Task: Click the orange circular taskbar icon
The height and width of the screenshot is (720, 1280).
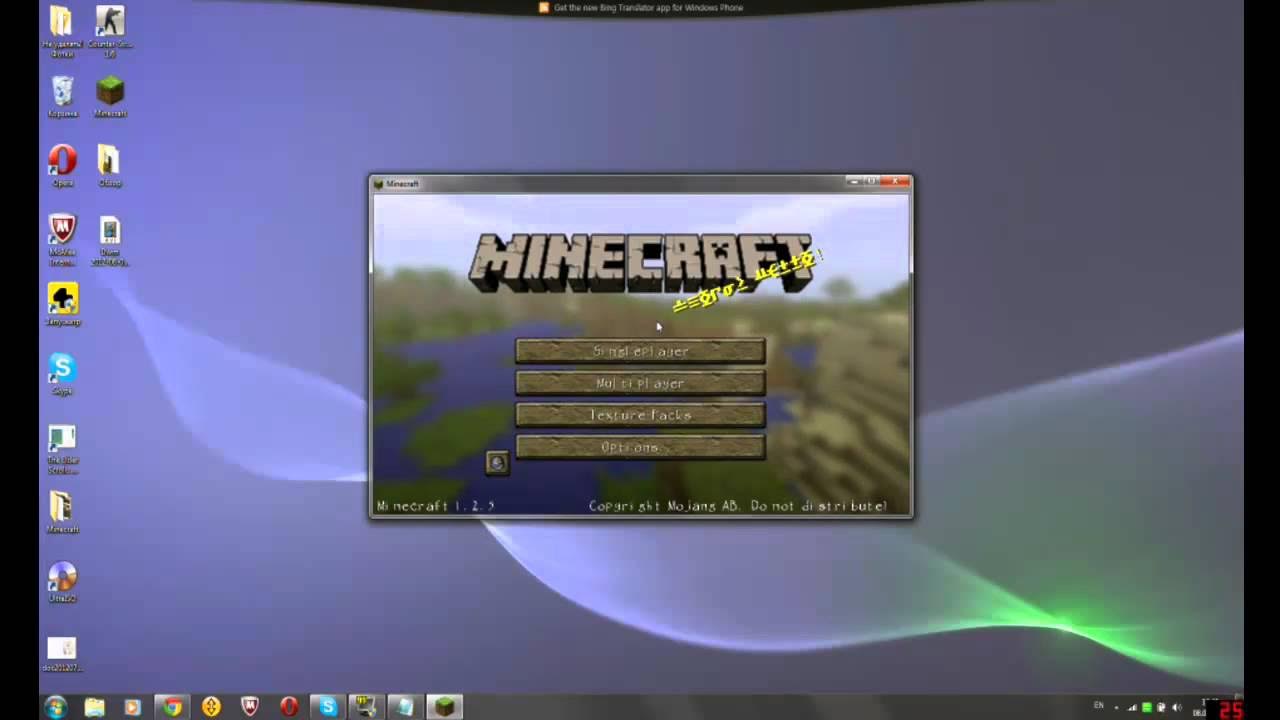Action: click(x=211, y=707)
